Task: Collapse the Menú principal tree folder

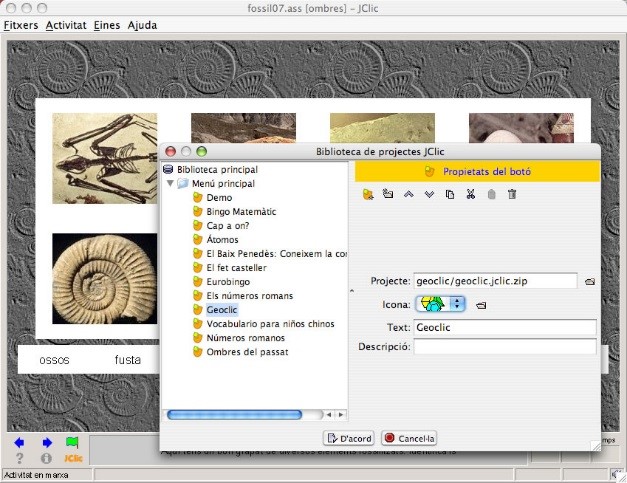Action: [170, 184]
